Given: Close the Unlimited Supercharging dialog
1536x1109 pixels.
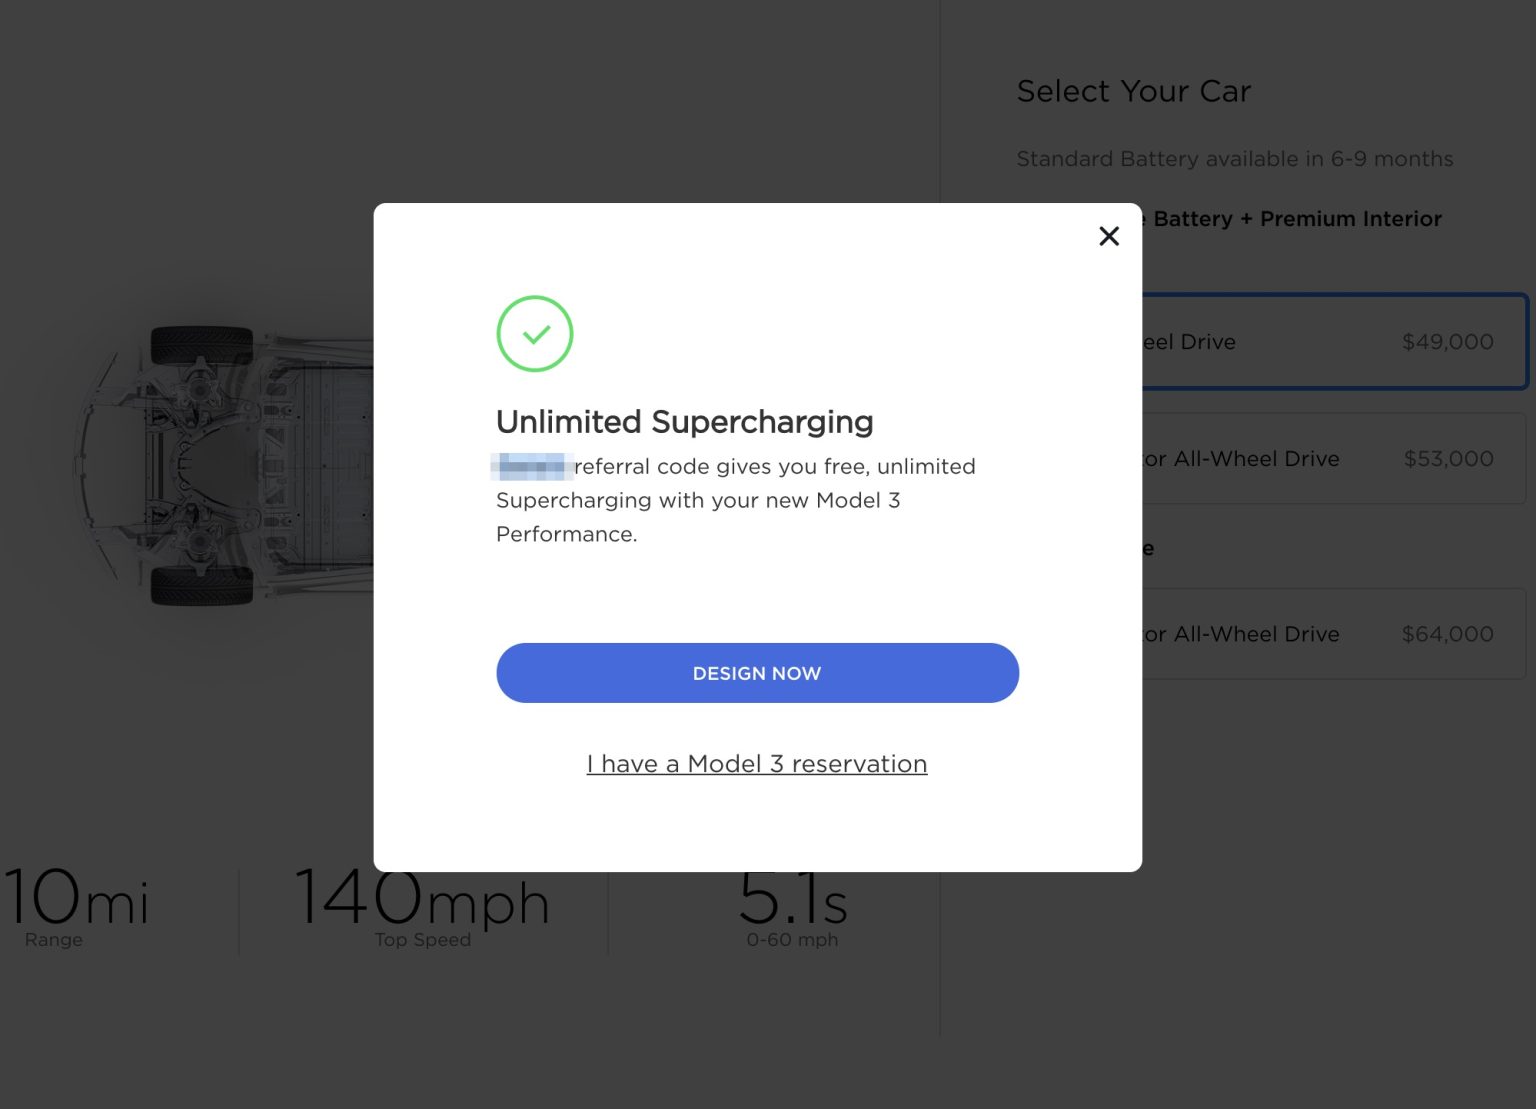Looking at the screenshot, I should tap(1108, 236).
